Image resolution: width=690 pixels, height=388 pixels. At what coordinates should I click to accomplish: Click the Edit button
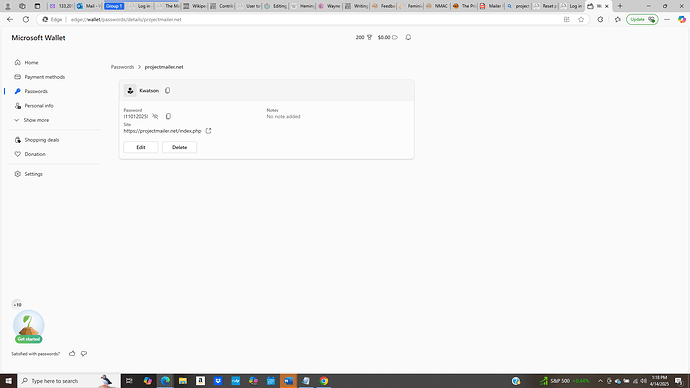click(x=141, y=147)
